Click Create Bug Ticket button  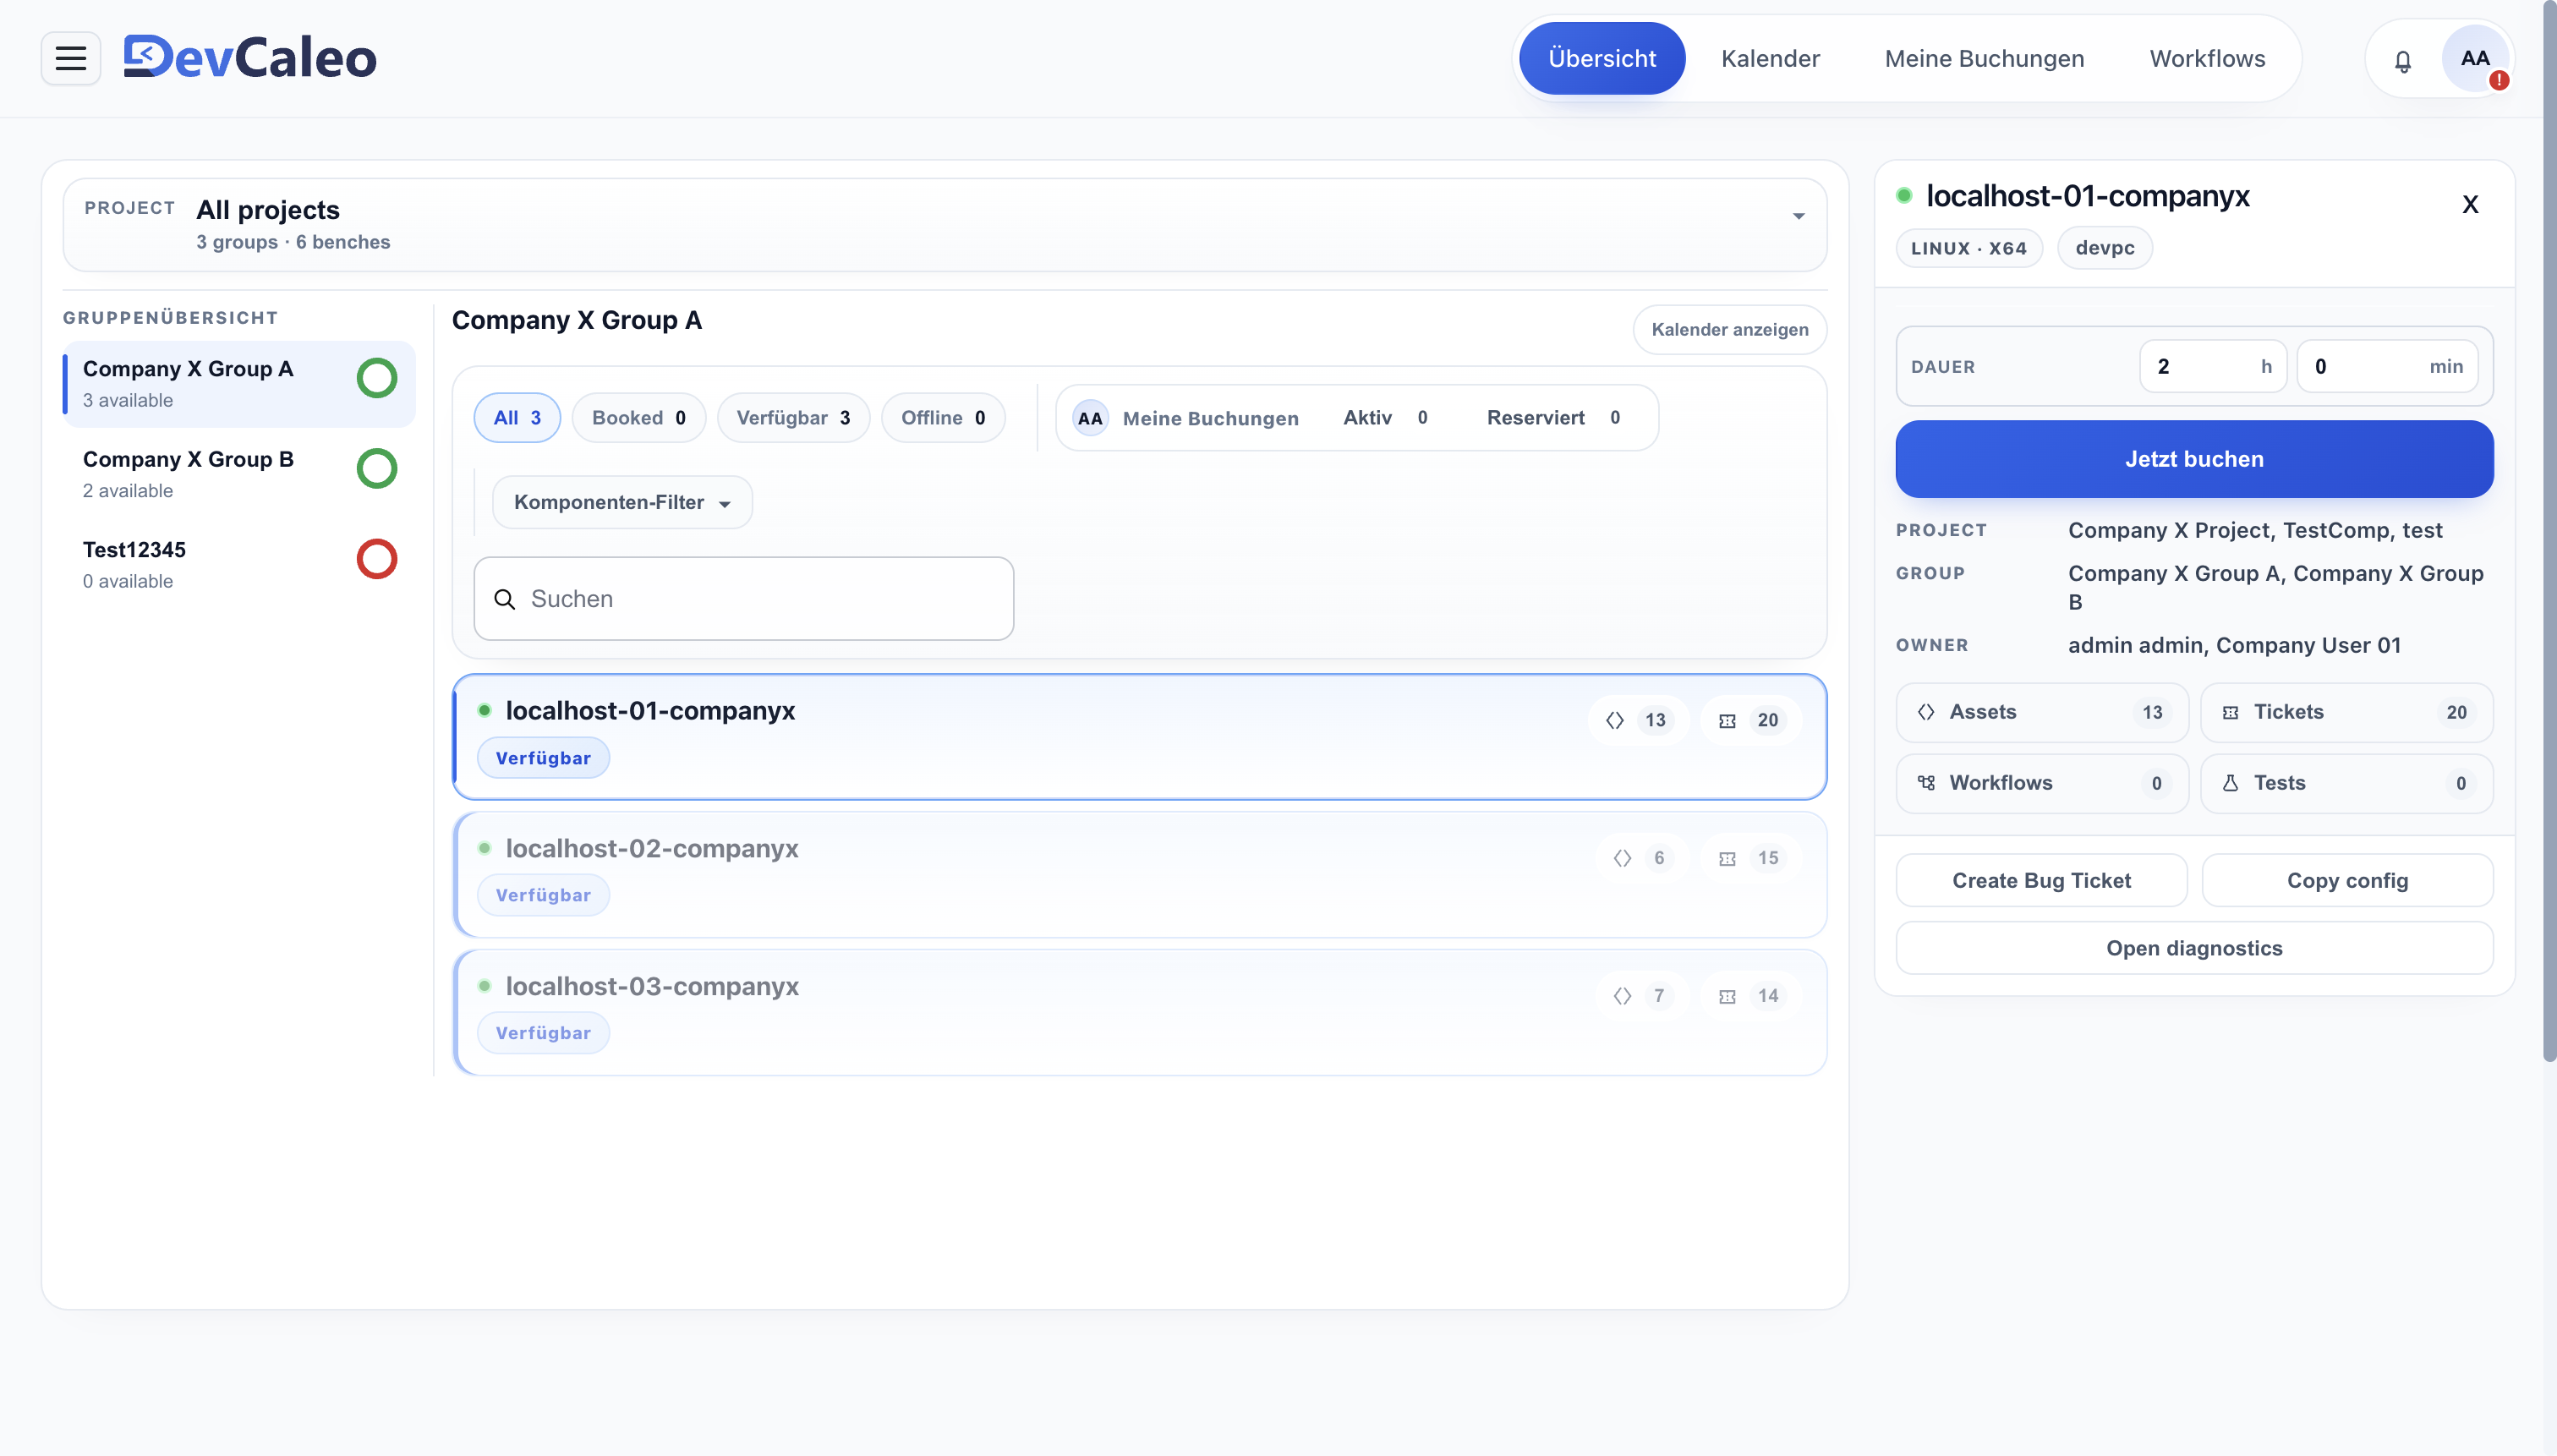point(2041,880)
